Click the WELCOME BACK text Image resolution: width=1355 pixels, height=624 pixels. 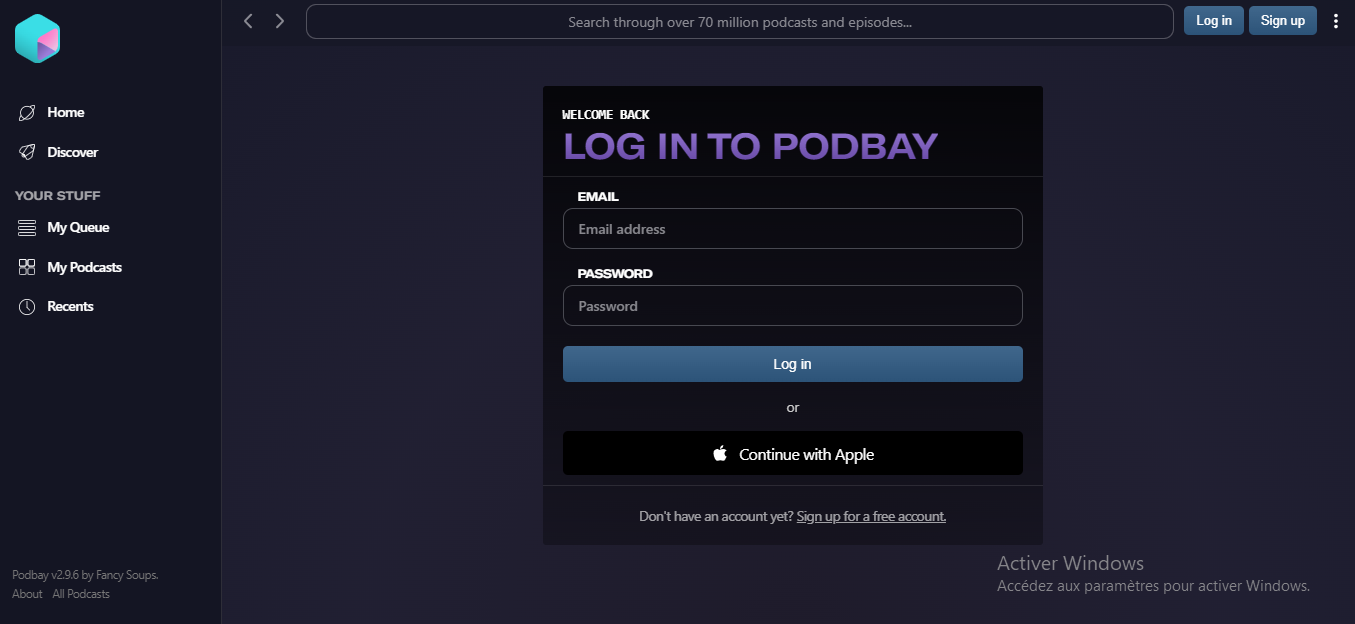tap(606, 115)
